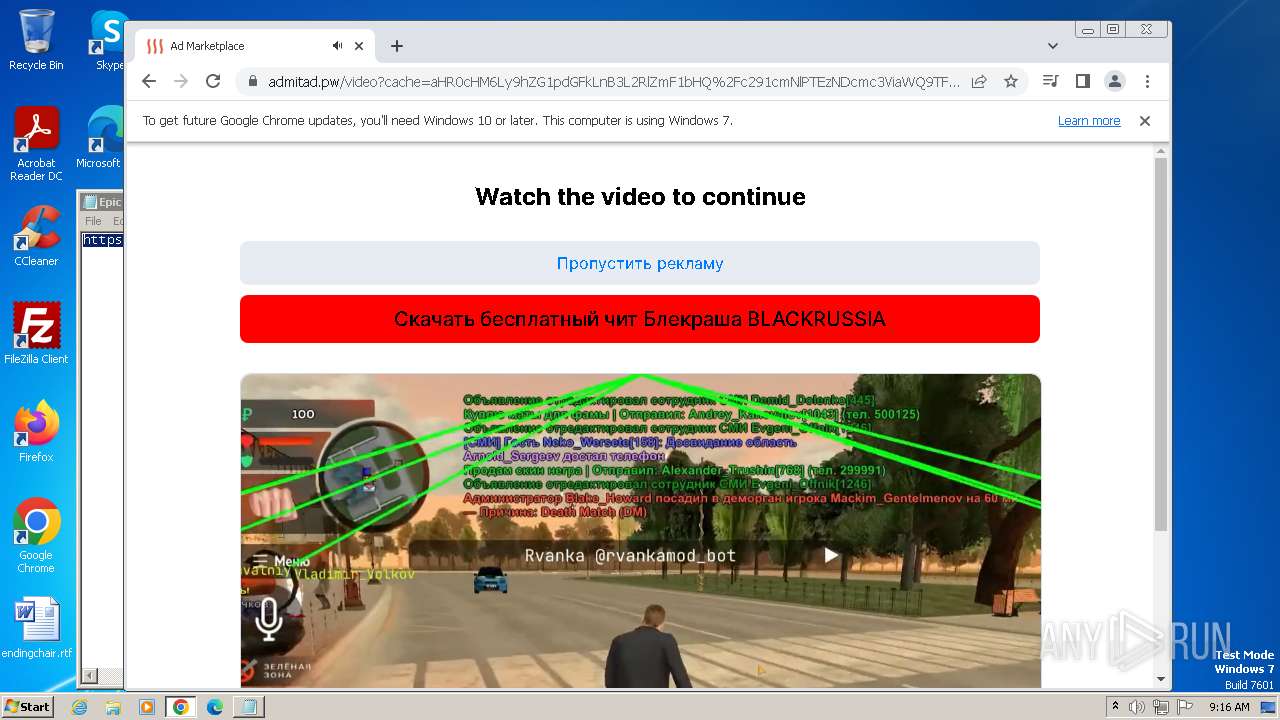Viewport: 1280px width, 720px height.
Task: Mute the Ad Marketplace tab audio
Action: coord(338,46)
